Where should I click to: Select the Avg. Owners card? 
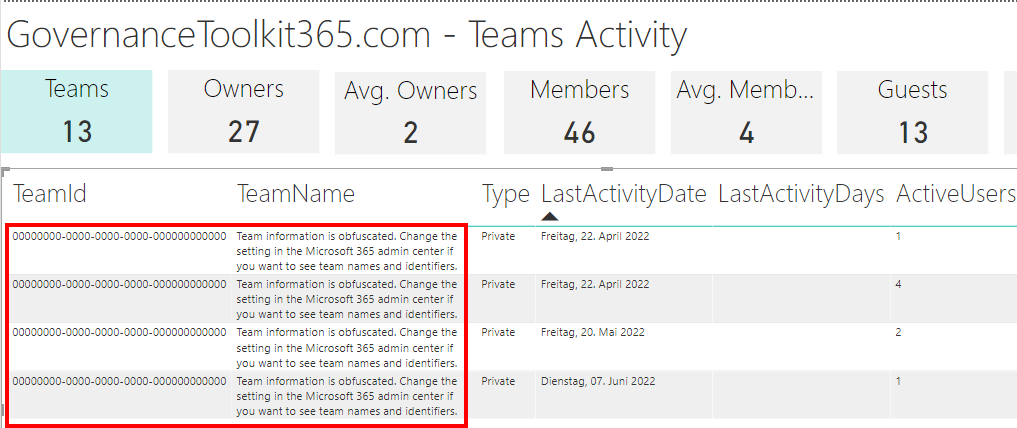pos(411,112)
